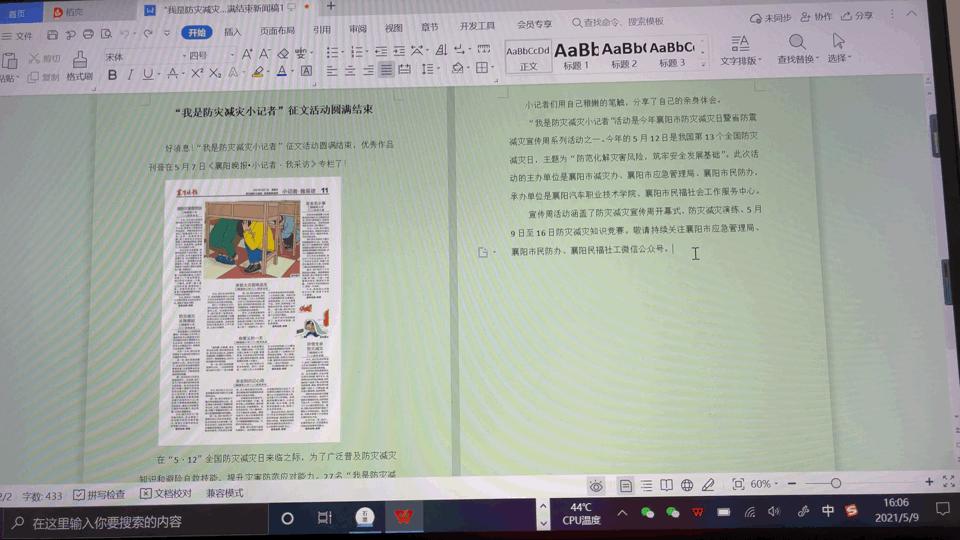The image size is (960, 540).
Task: Expand the line spacing dropdown
Action: [x=439, y=69]
